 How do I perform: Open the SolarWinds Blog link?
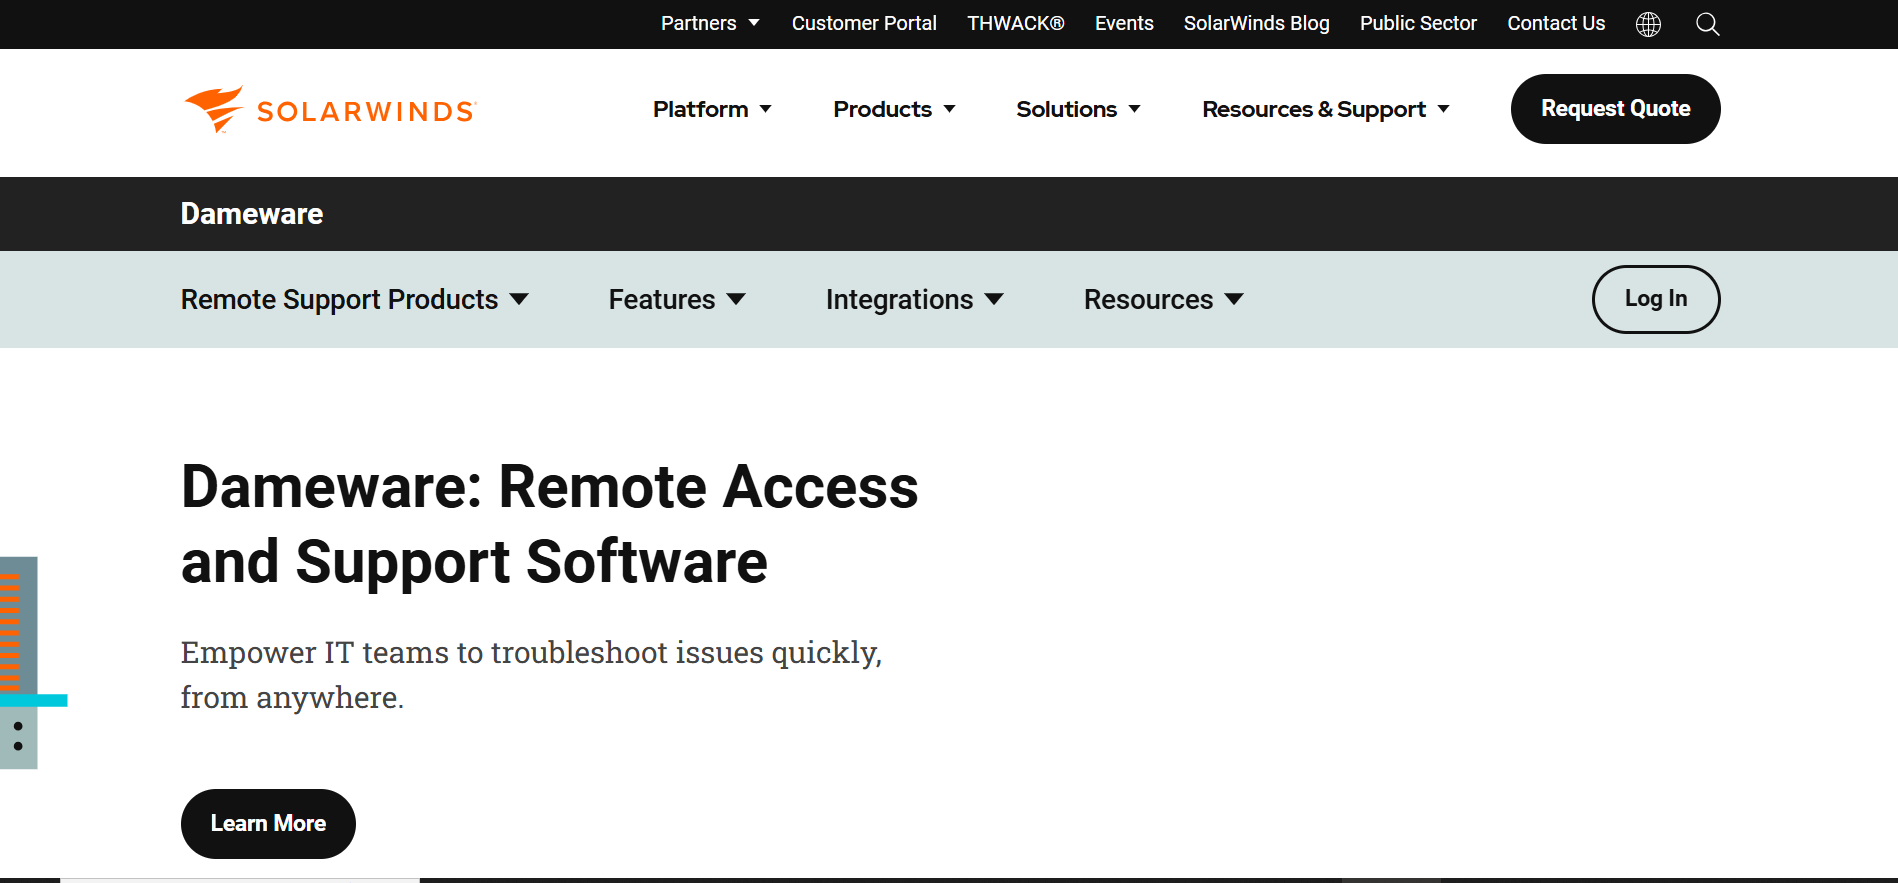tap(1256, 23)
